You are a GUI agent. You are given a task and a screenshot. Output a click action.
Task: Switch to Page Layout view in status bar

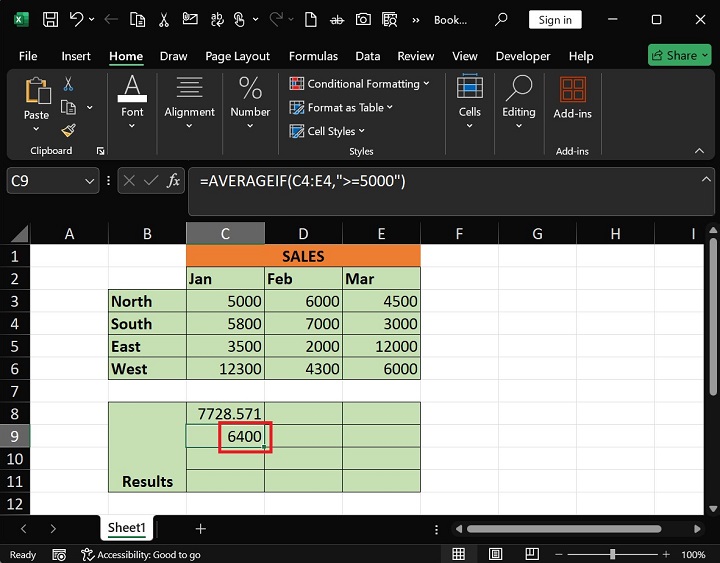tap(492, 554)
